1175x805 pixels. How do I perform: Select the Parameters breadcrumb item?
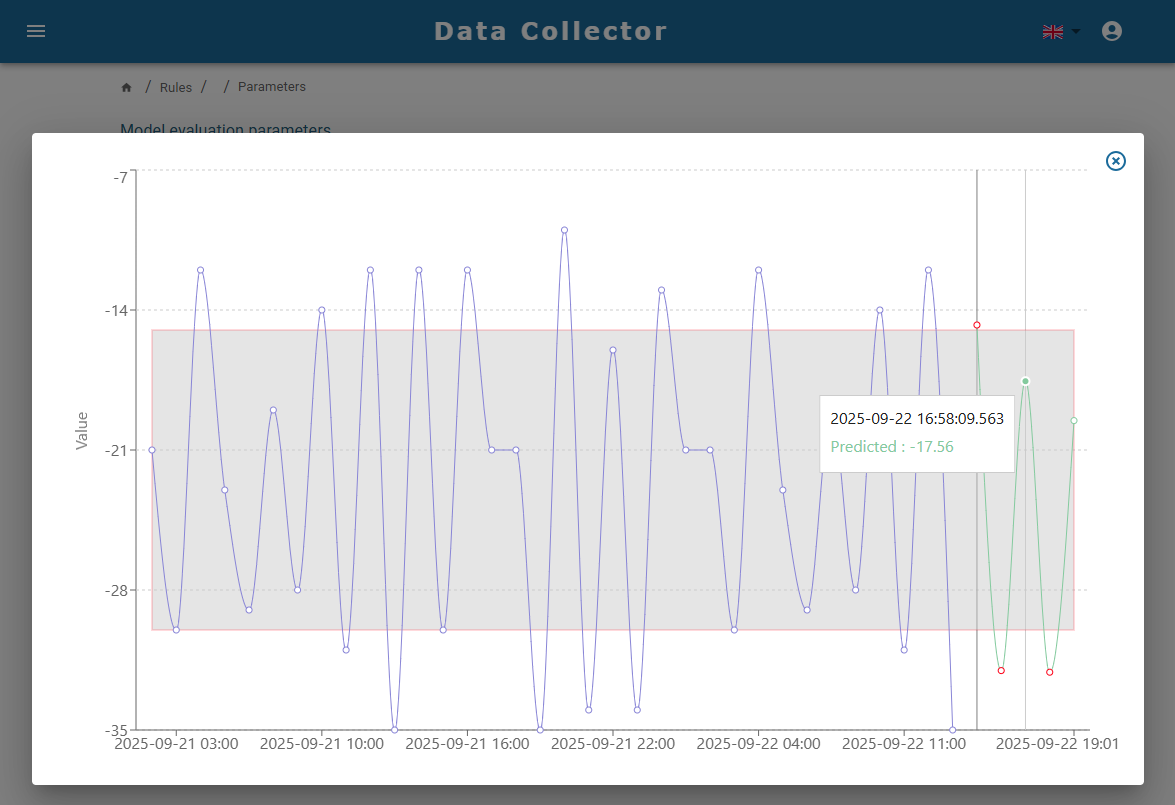(271, 87)
